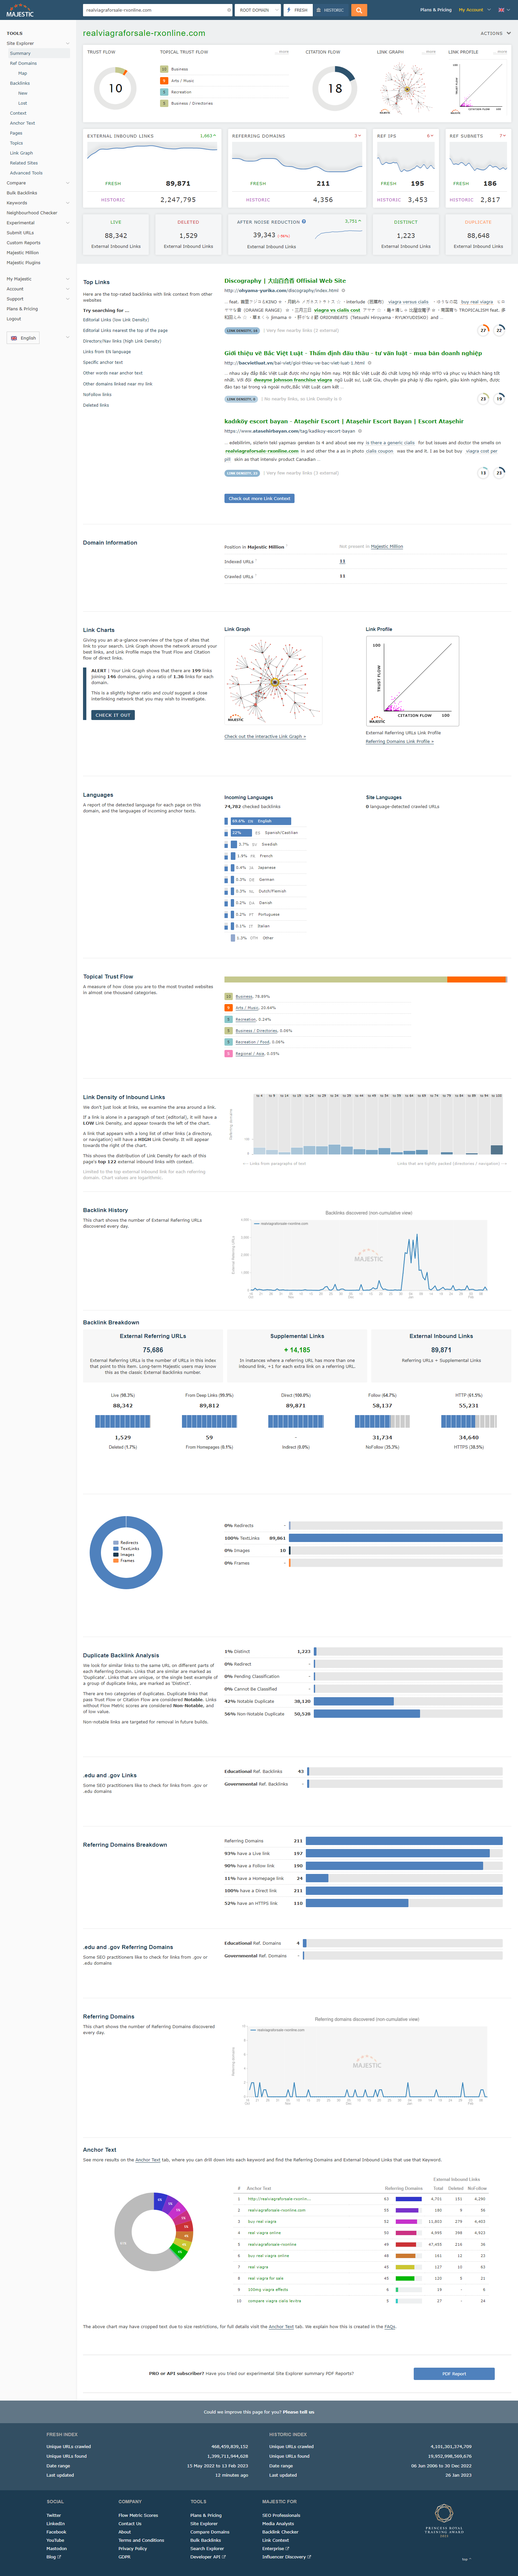Open Majestic Million in the sidebar
The image size is (518, 2576).
(23, 253)
